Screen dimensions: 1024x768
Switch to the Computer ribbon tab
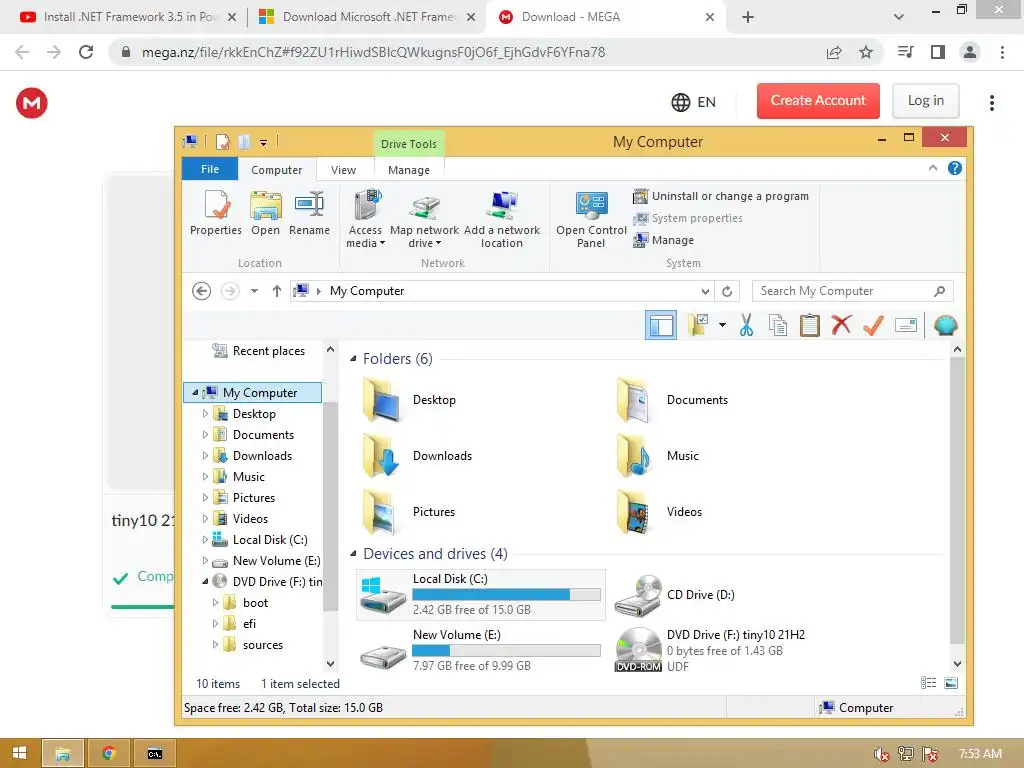277,170
